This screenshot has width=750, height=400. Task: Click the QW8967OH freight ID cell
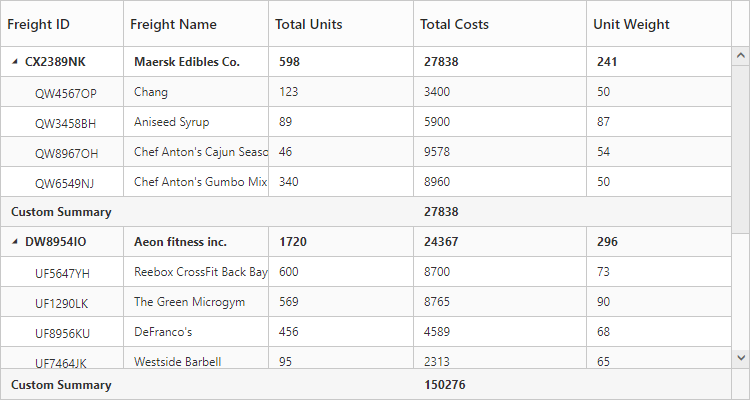[66, 153]
